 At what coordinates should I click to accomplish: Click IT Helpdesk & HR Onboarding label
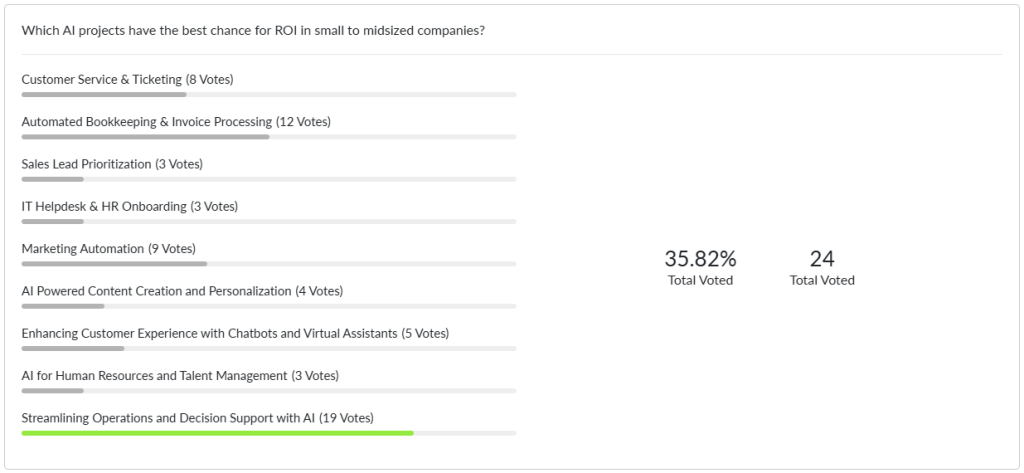(130, 206)
